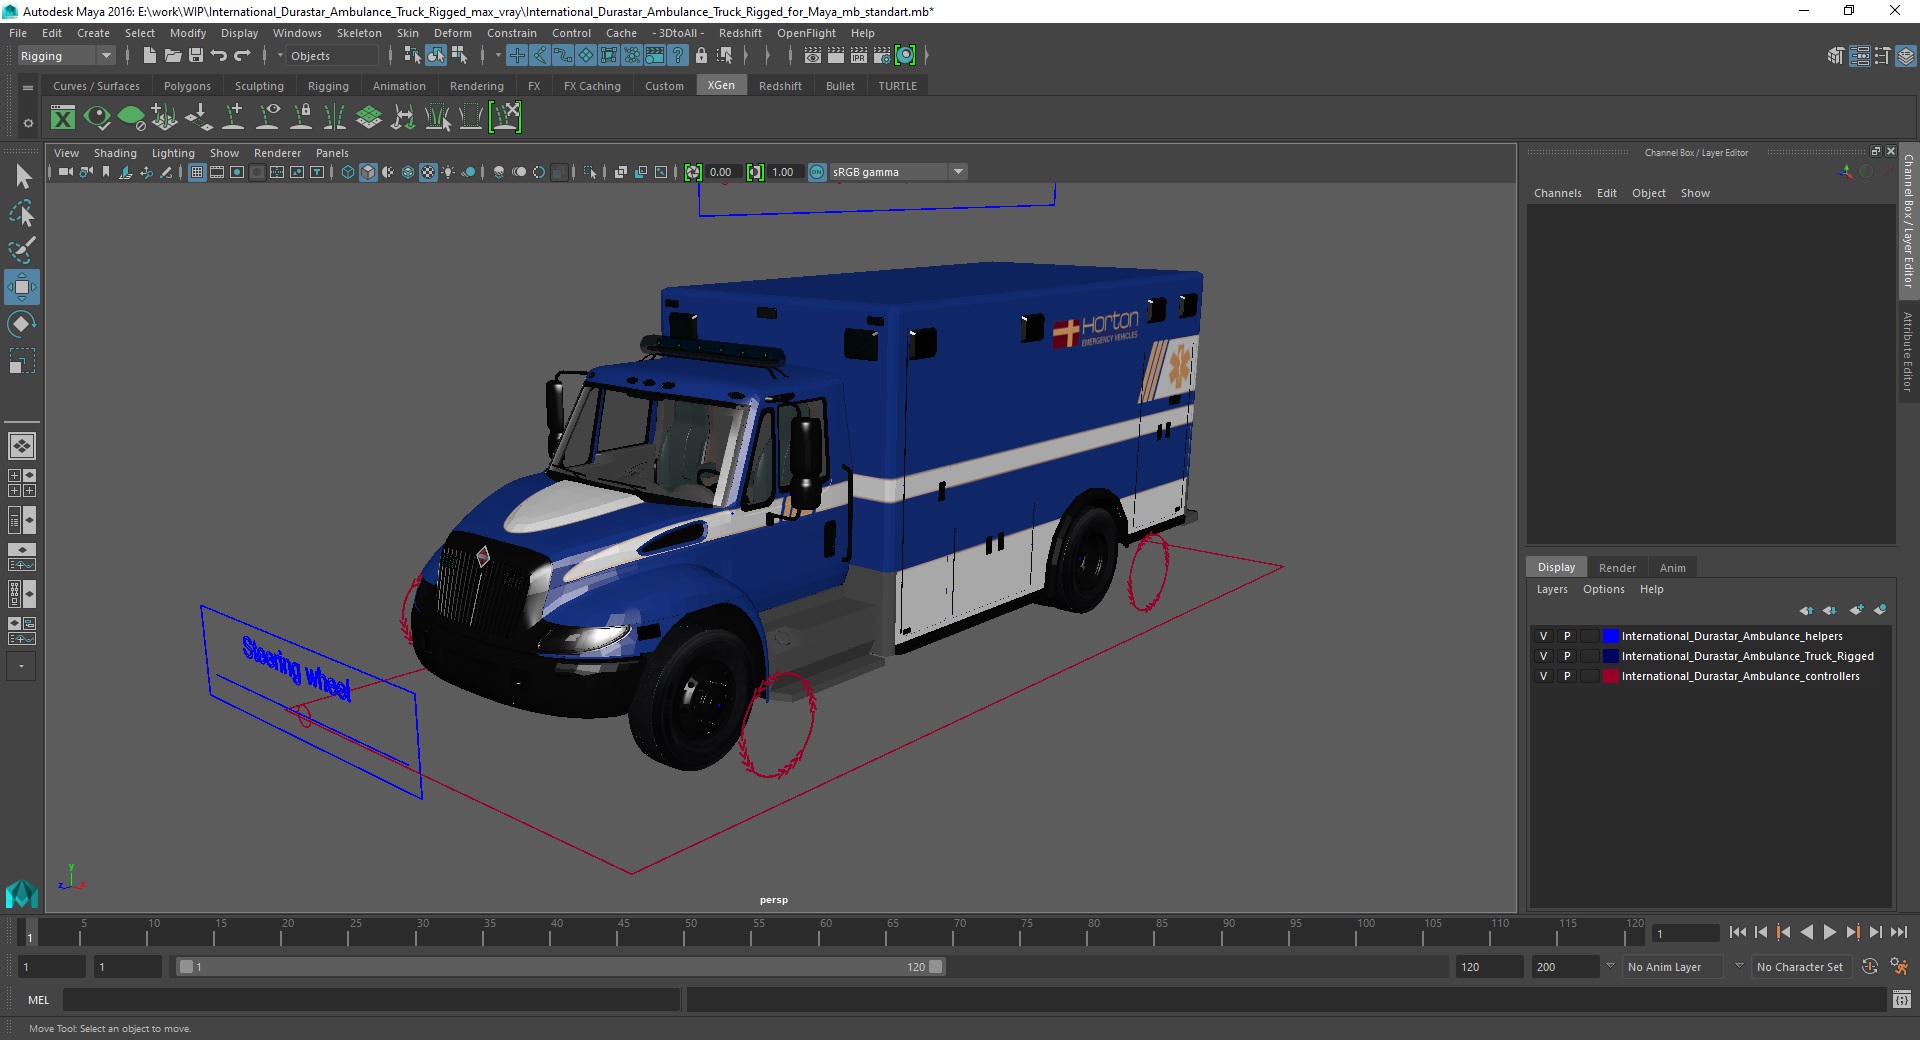Toggle the auto keyframe button
This screenshot has height=1040, width=1920.
click(1870, 967)
